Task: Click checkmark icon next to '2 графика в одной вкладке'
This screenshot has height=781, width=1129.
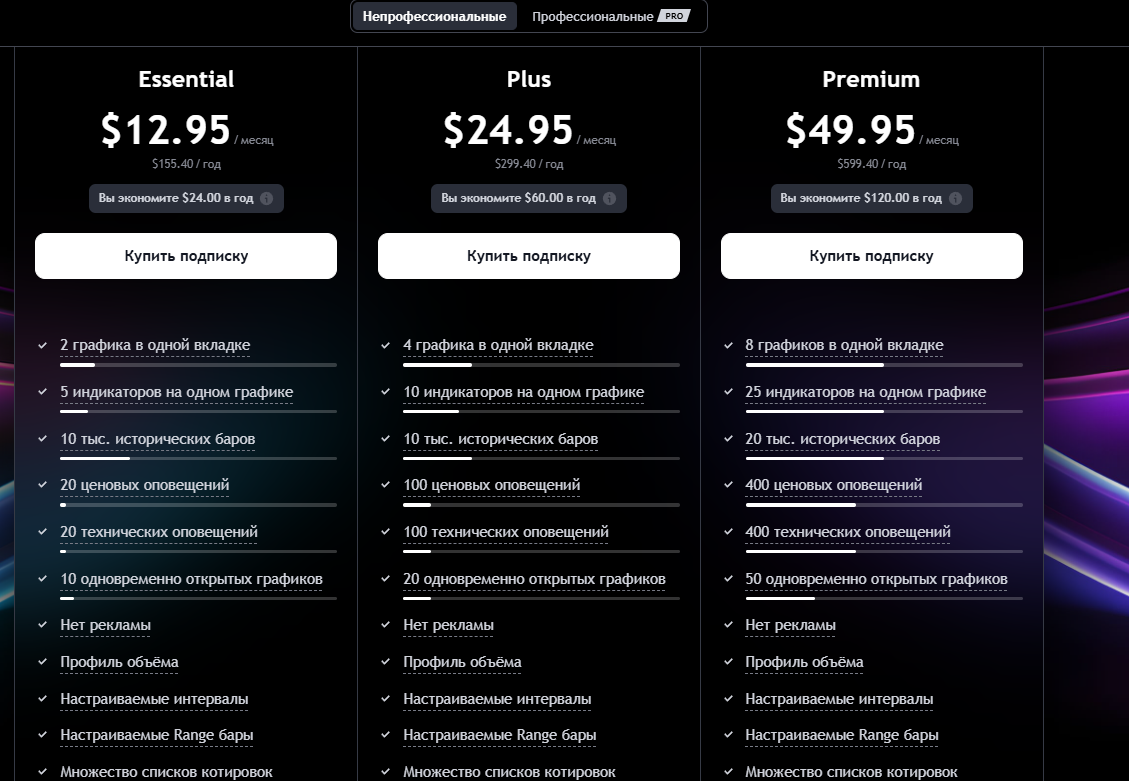Action: (x=43, y=345)
